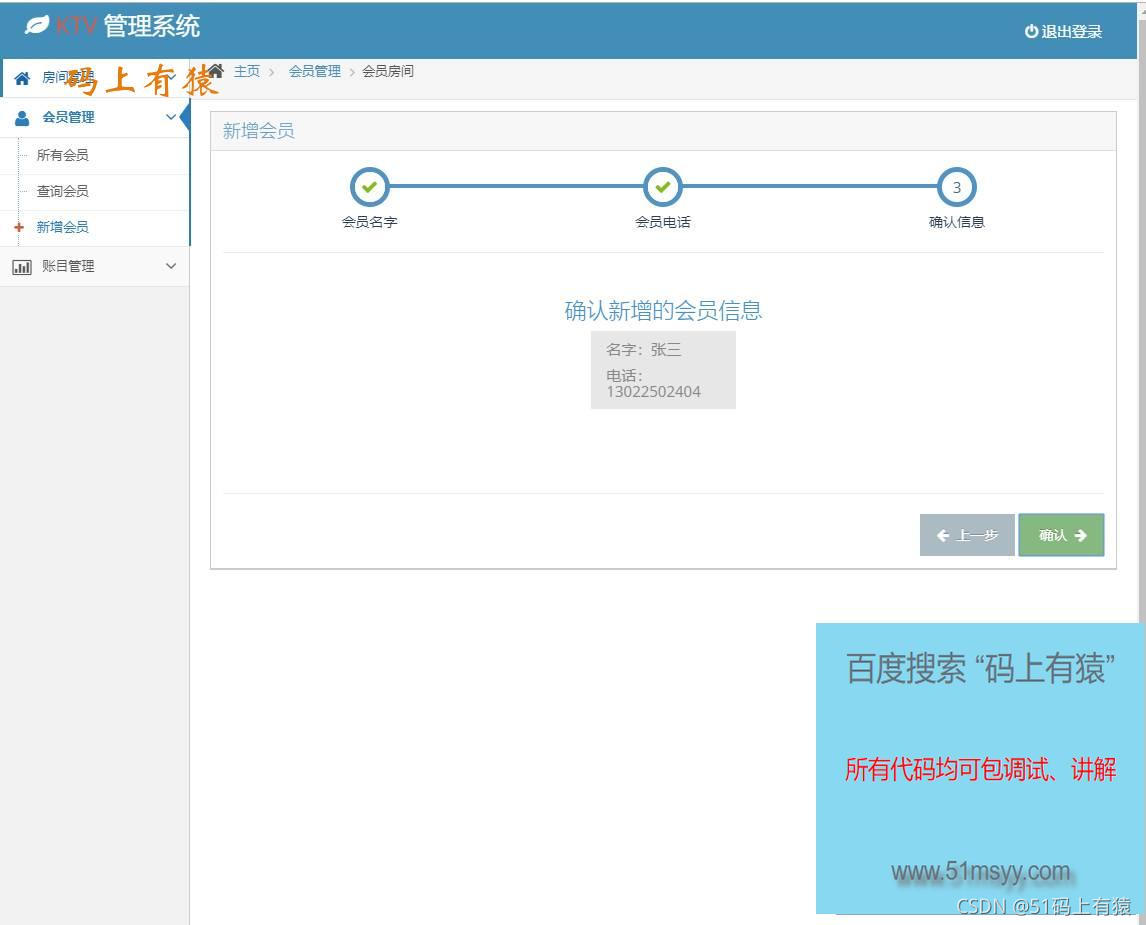Expand the 账目管理 menu chevron
This screenshot has width=1146, height=925.
click(x=171, y=266)
